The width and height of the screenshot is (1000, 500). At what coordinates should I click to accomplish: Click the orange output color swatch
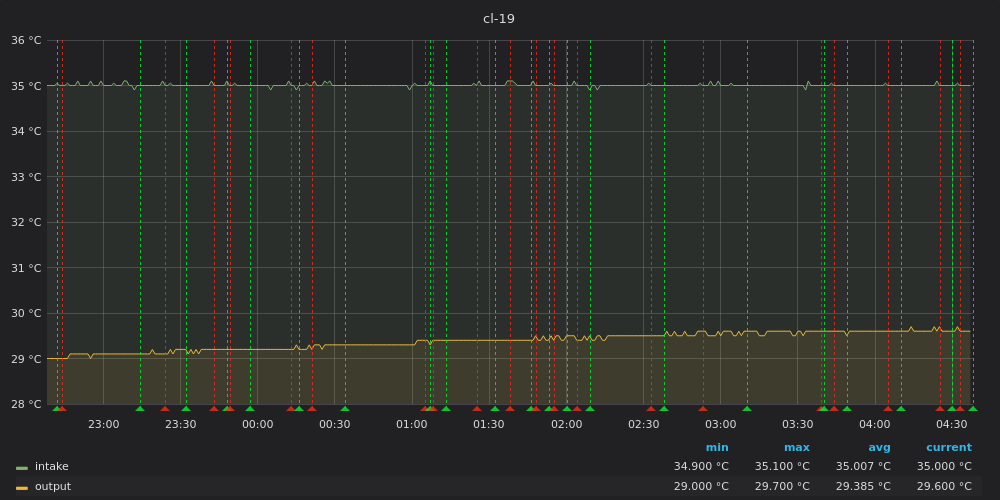(x=21, y=488)
